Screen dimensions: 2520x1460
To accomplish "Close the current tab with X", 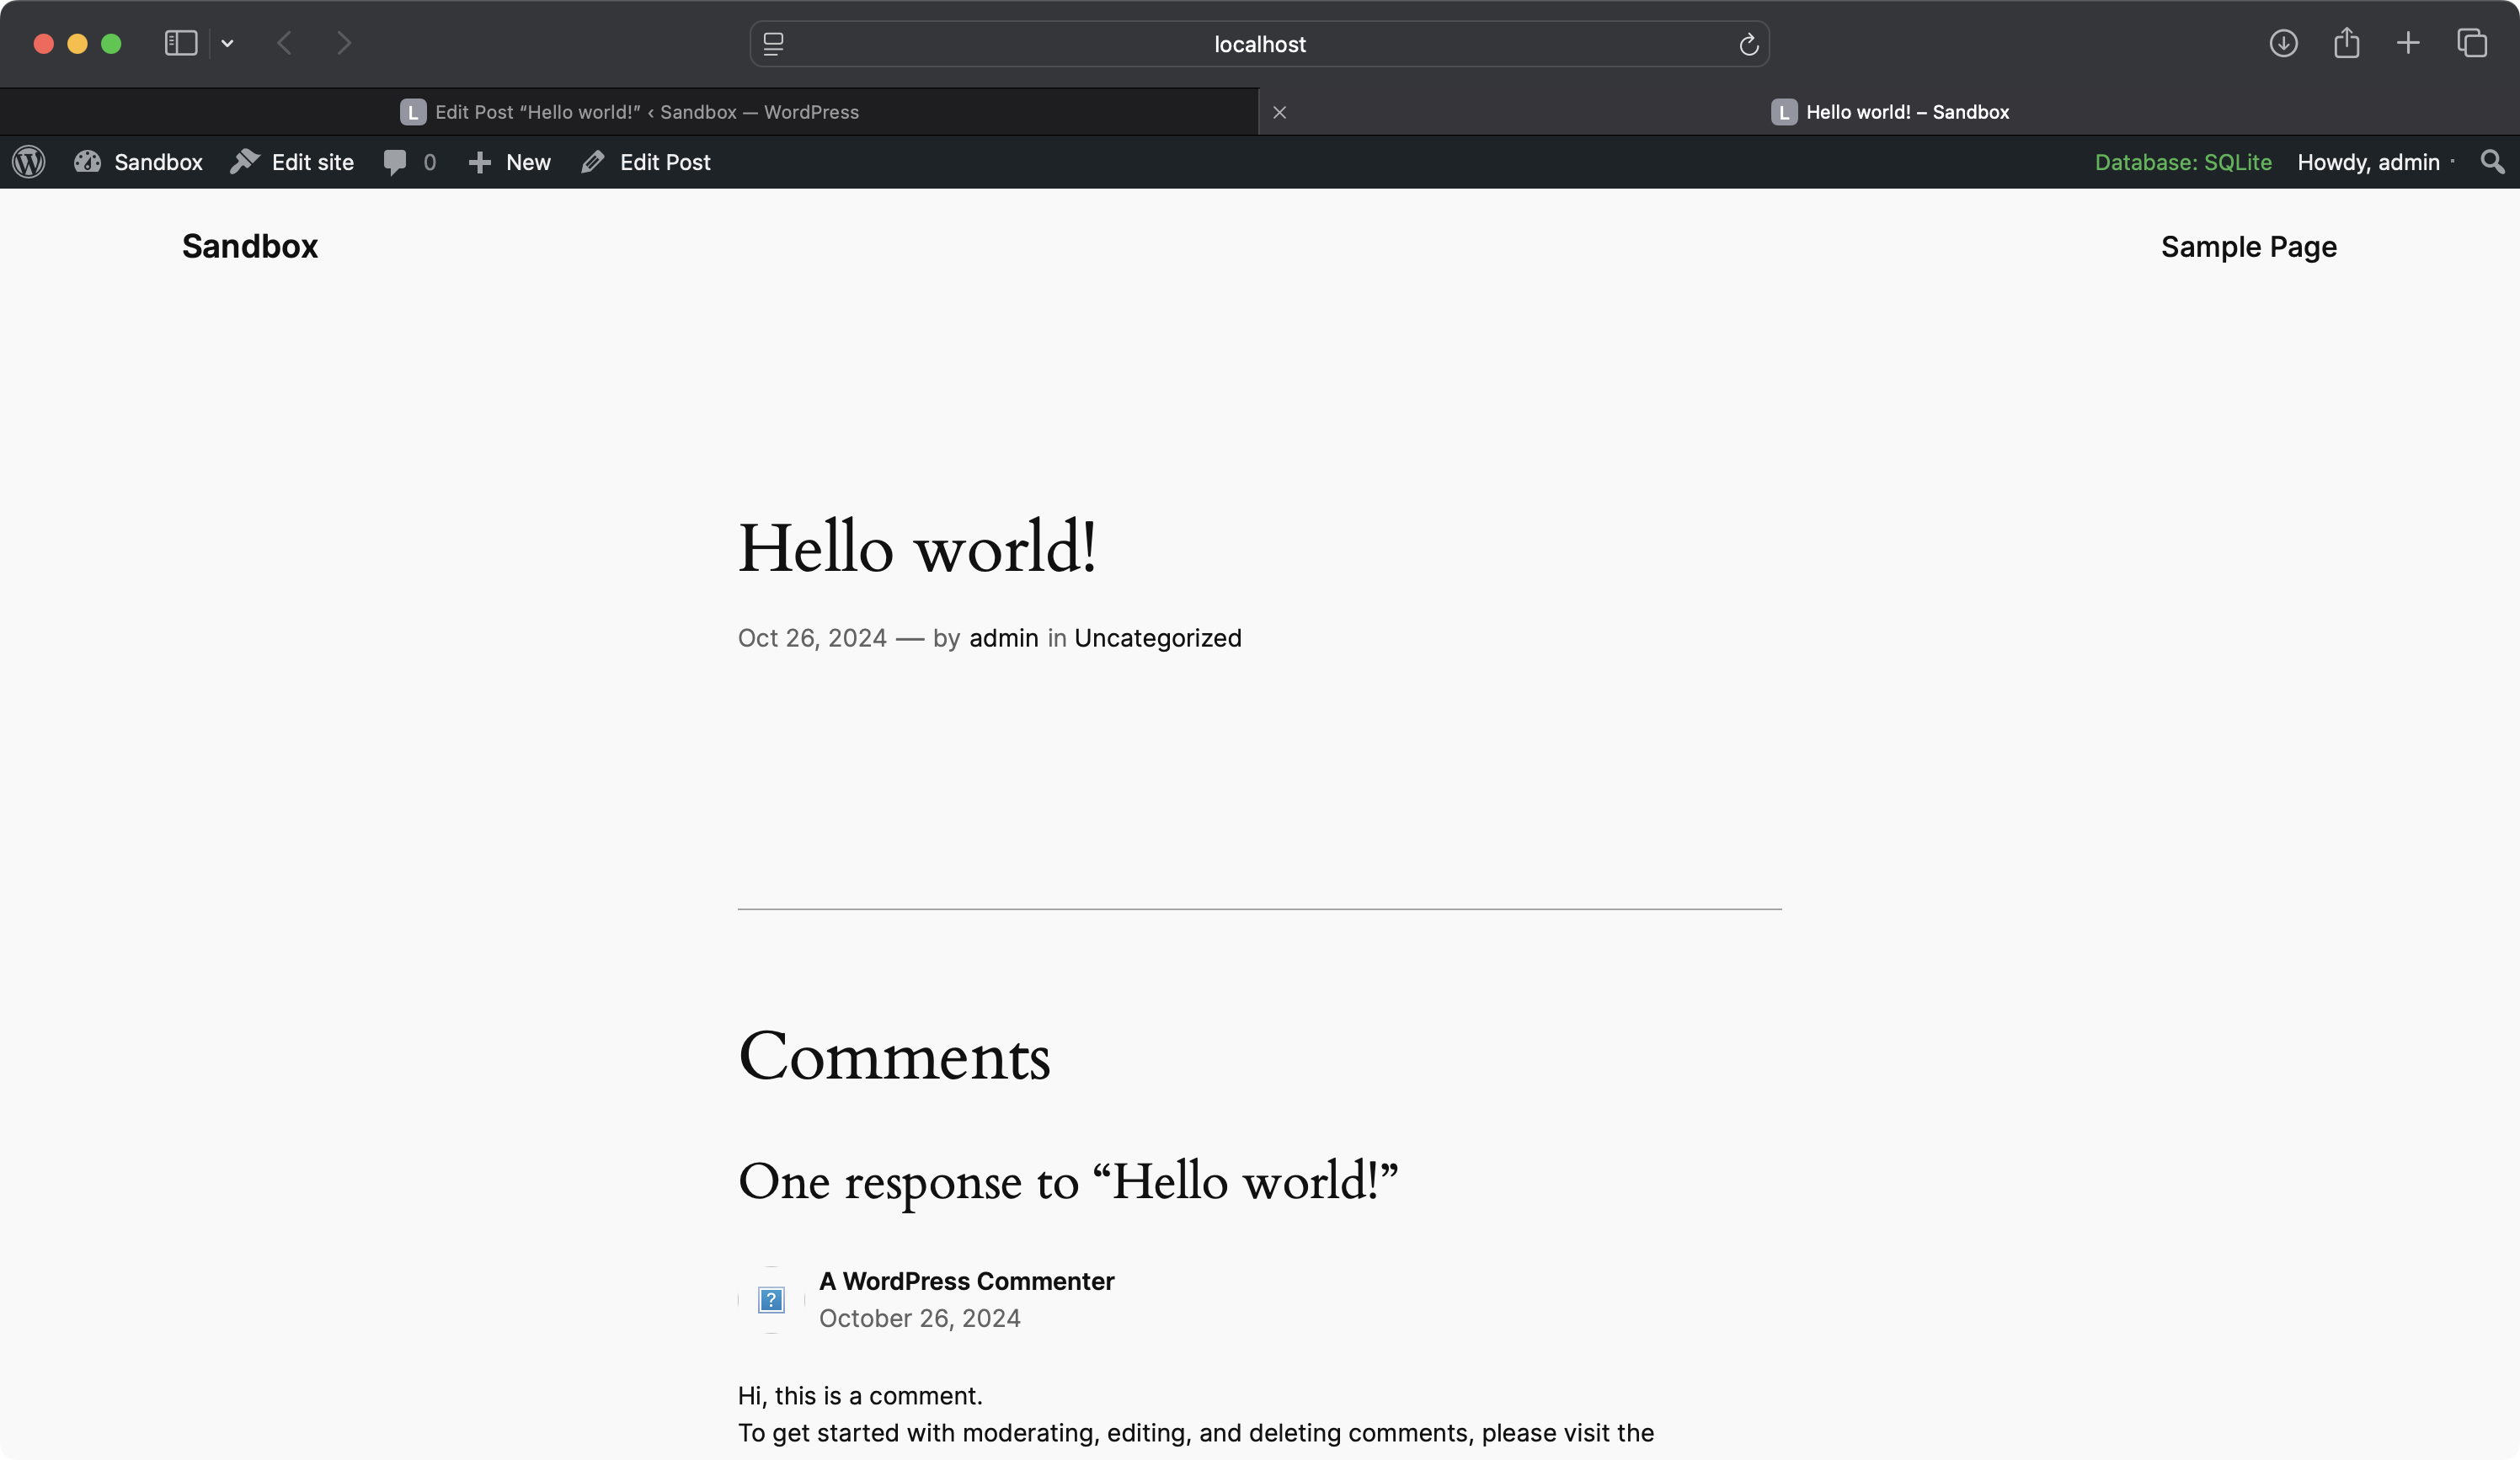I will tap(1279, 112).
